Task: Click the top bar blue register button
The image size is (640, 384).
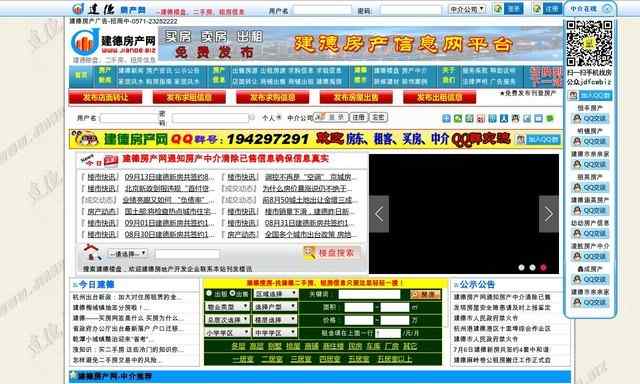Action: tap(552, 9)
